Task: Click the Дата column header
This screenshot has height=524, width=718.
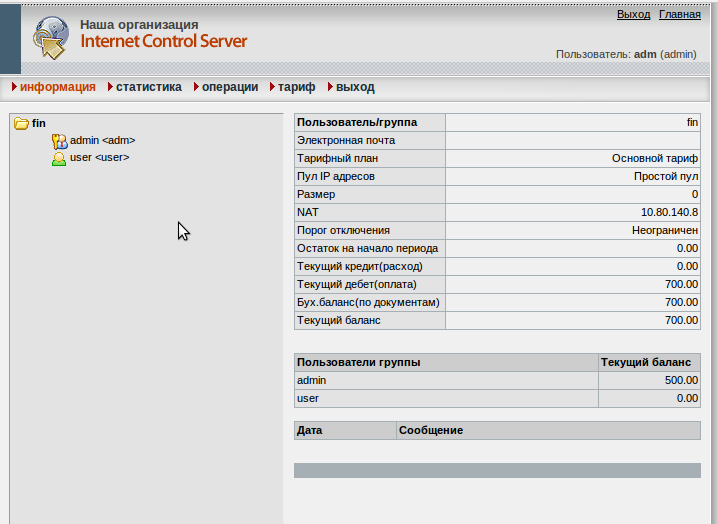Action: pyautogui.click(x=310, y=431)
